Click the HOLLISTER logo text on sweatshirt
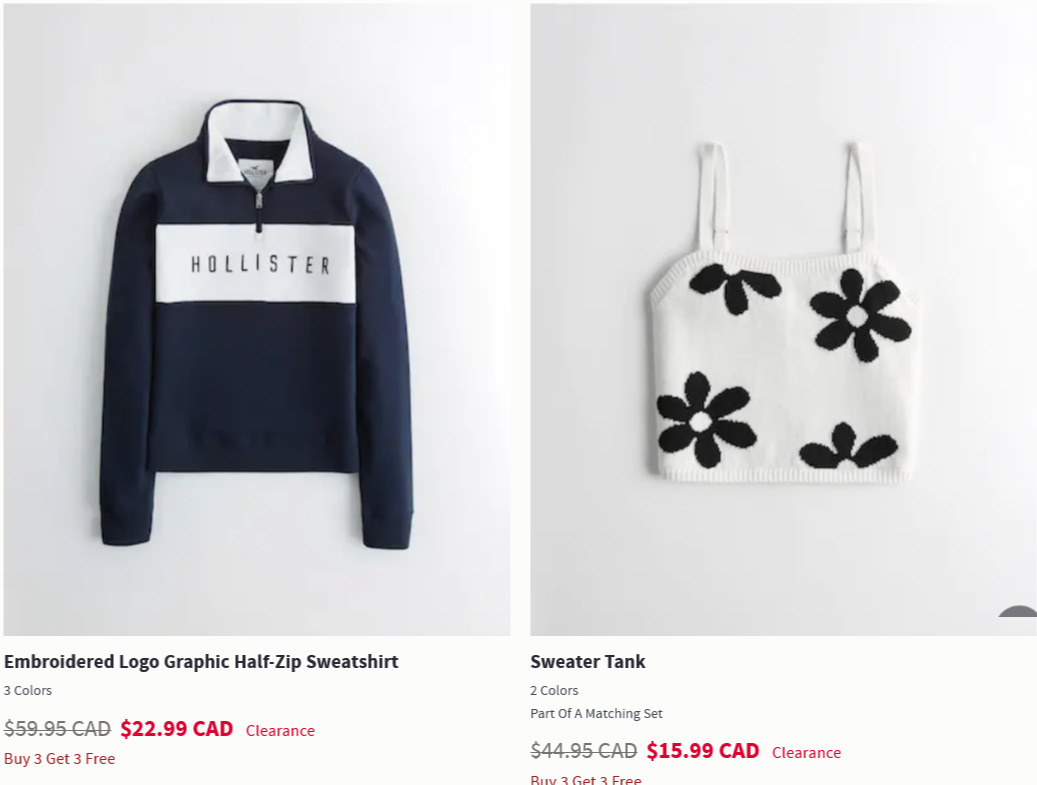This screenshot has height=785, width=1037. tap(260, 265)
